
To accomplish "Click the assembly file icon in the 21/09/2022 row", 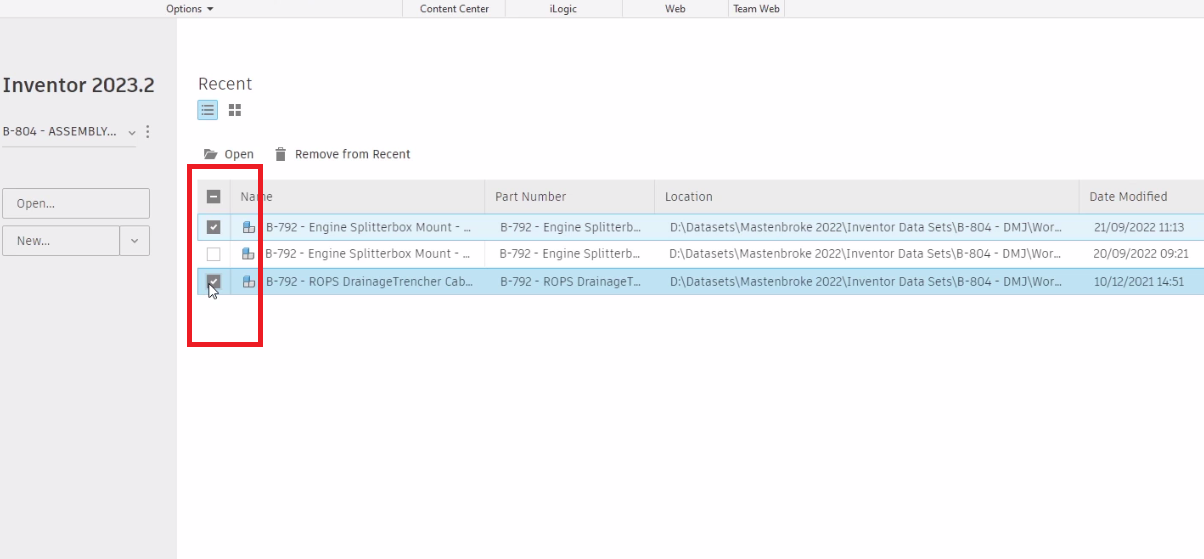I will coord(249,227).
